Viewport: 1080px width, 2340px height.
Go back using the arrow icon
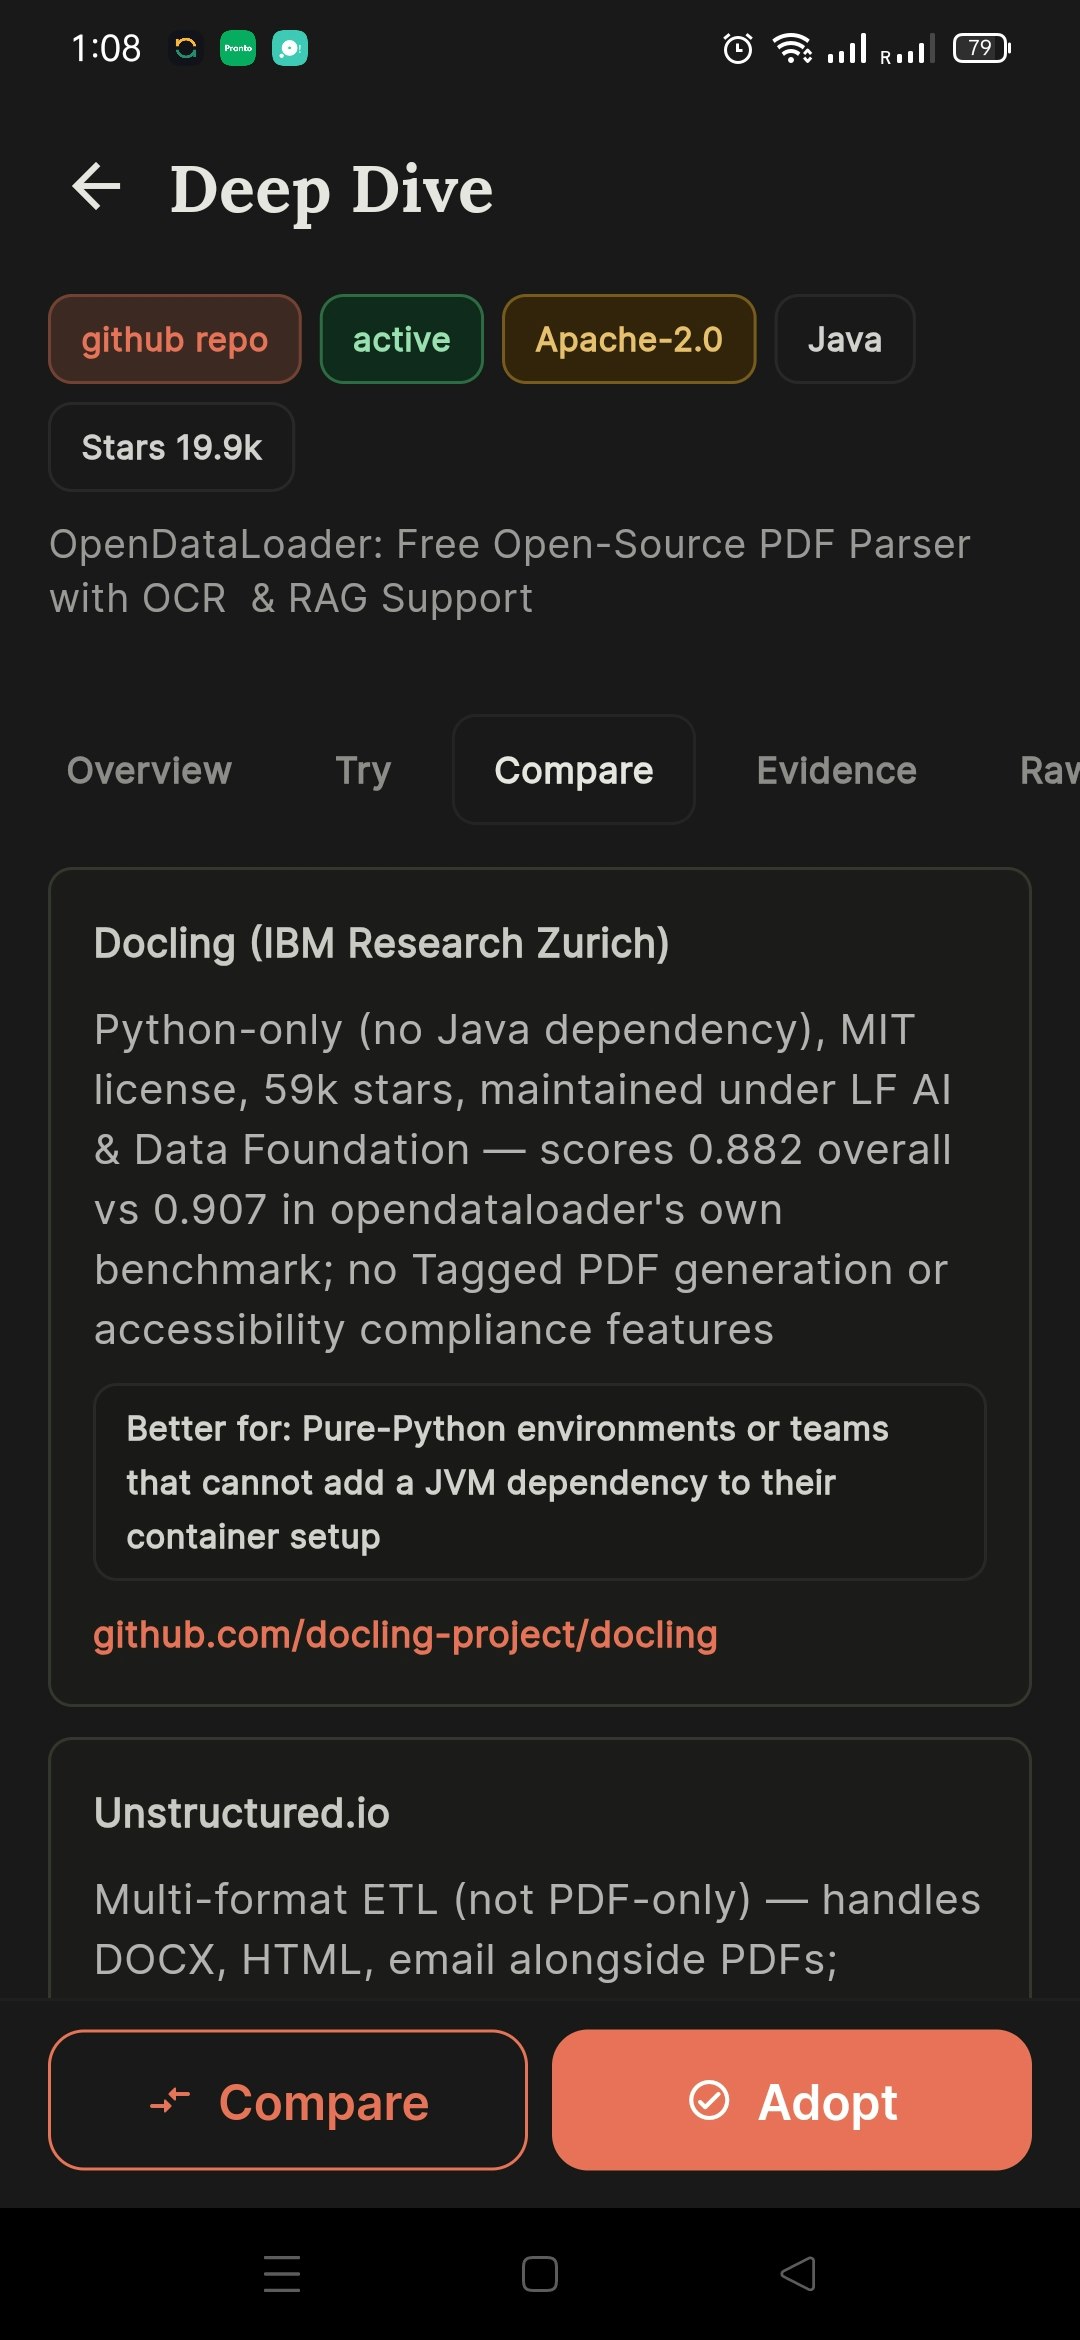pos(97,187)
